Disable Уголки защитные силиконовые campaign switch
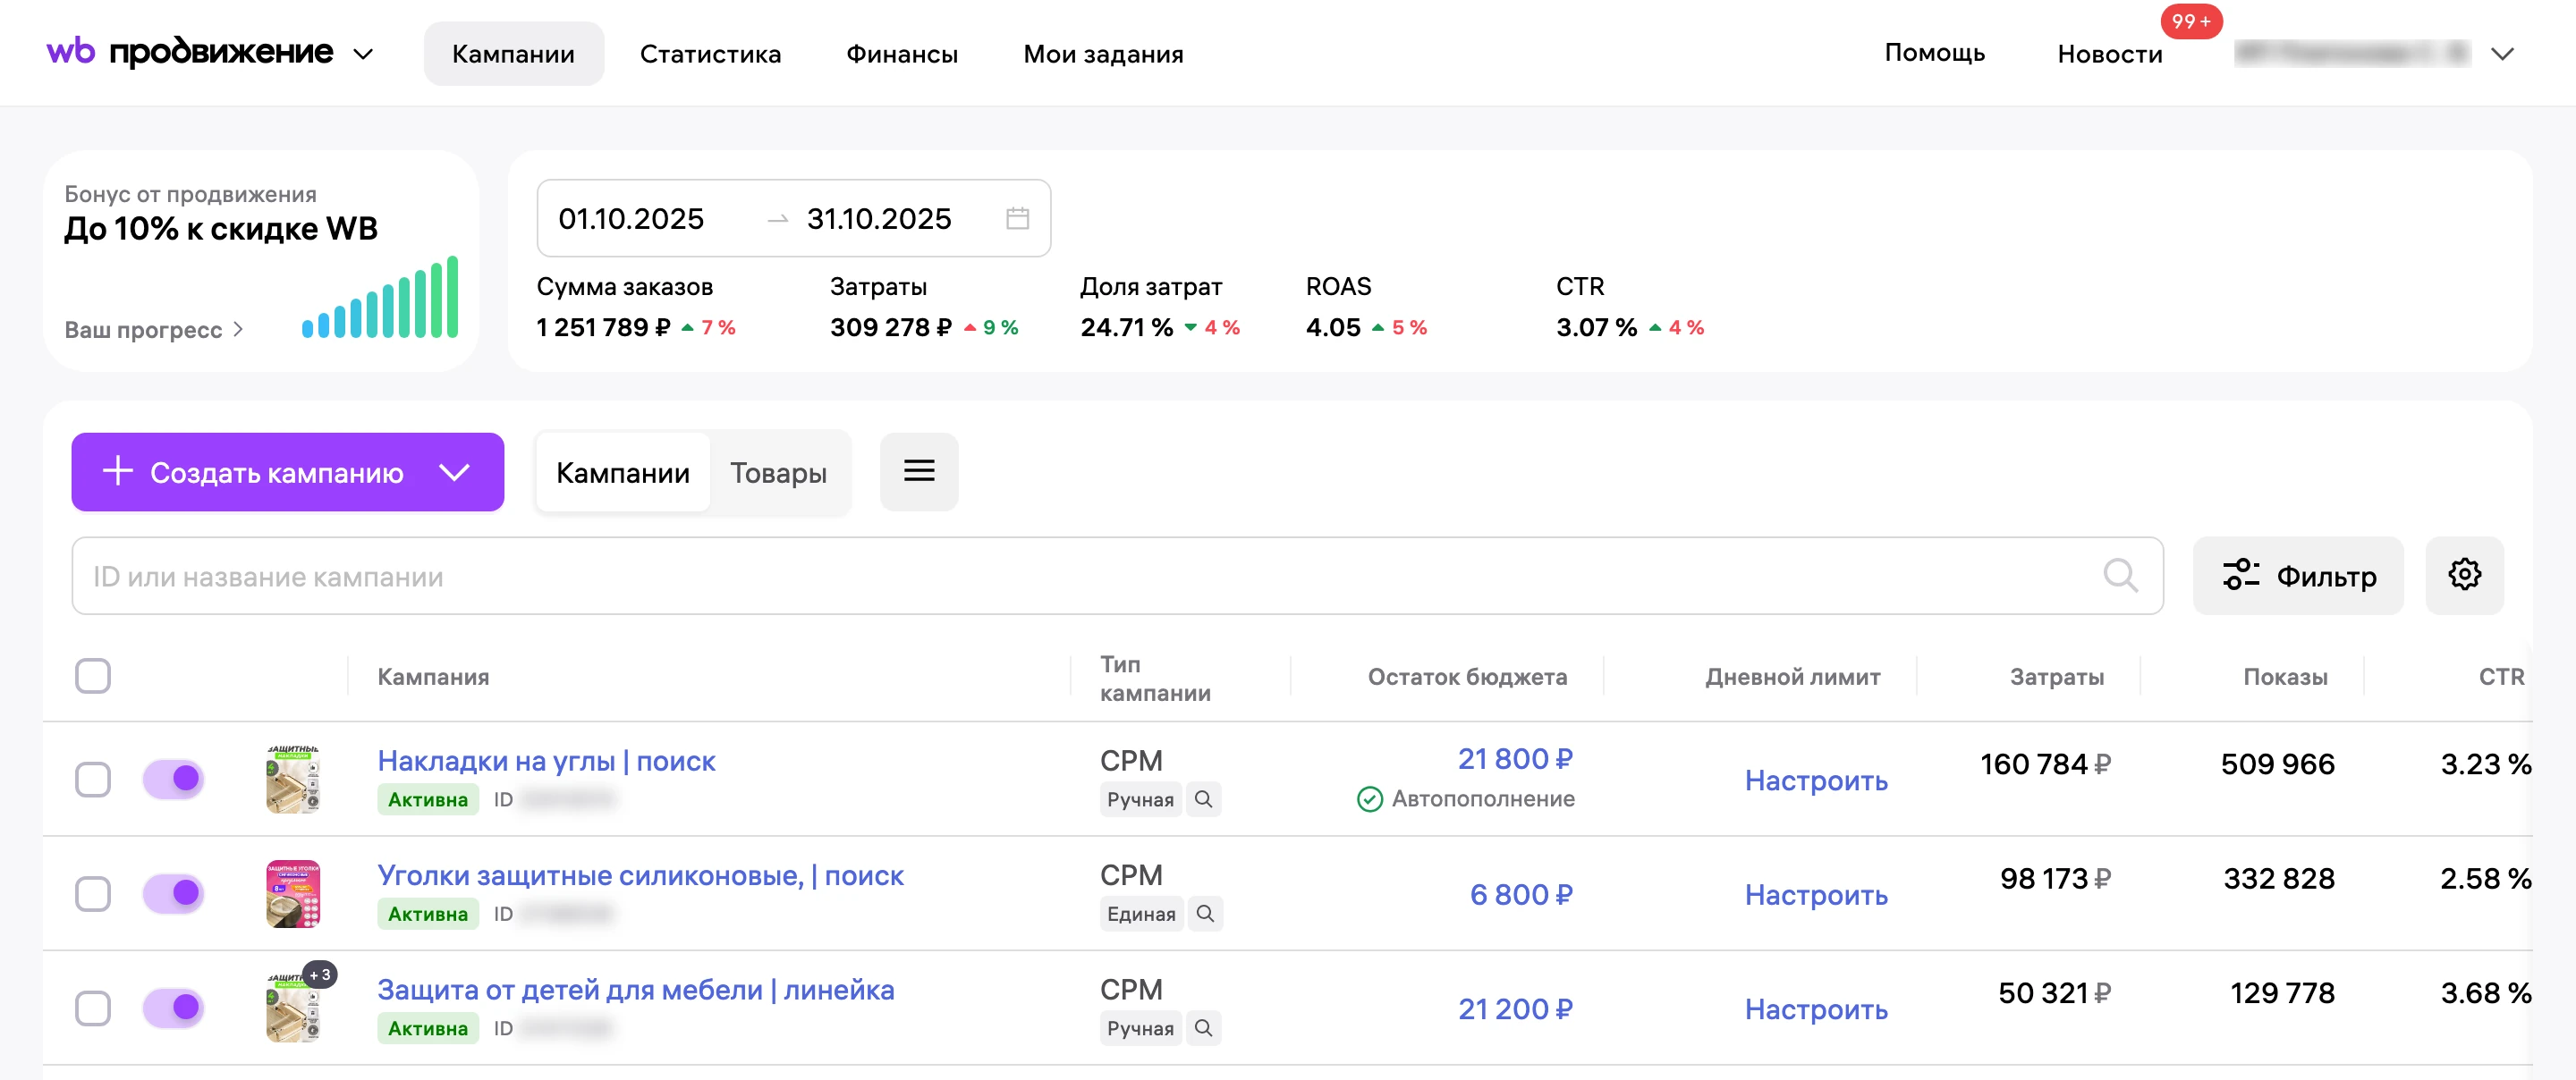The height and width of the screenshot is (1080, 2576). coord(174,893)
